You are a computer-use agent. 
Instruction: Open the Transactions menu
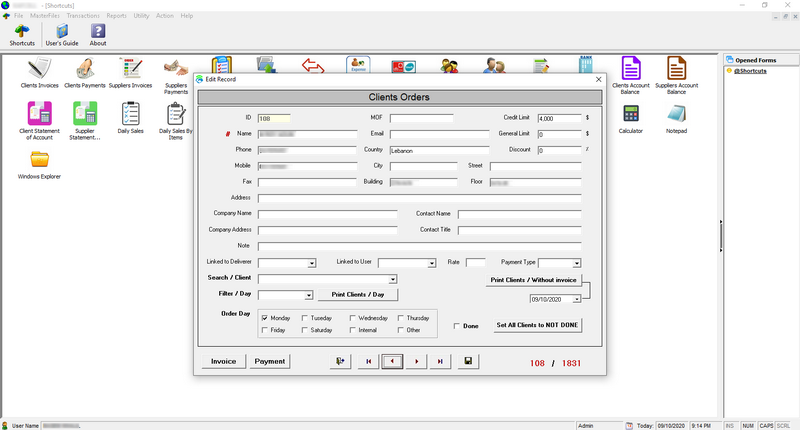tap(83, 16)
